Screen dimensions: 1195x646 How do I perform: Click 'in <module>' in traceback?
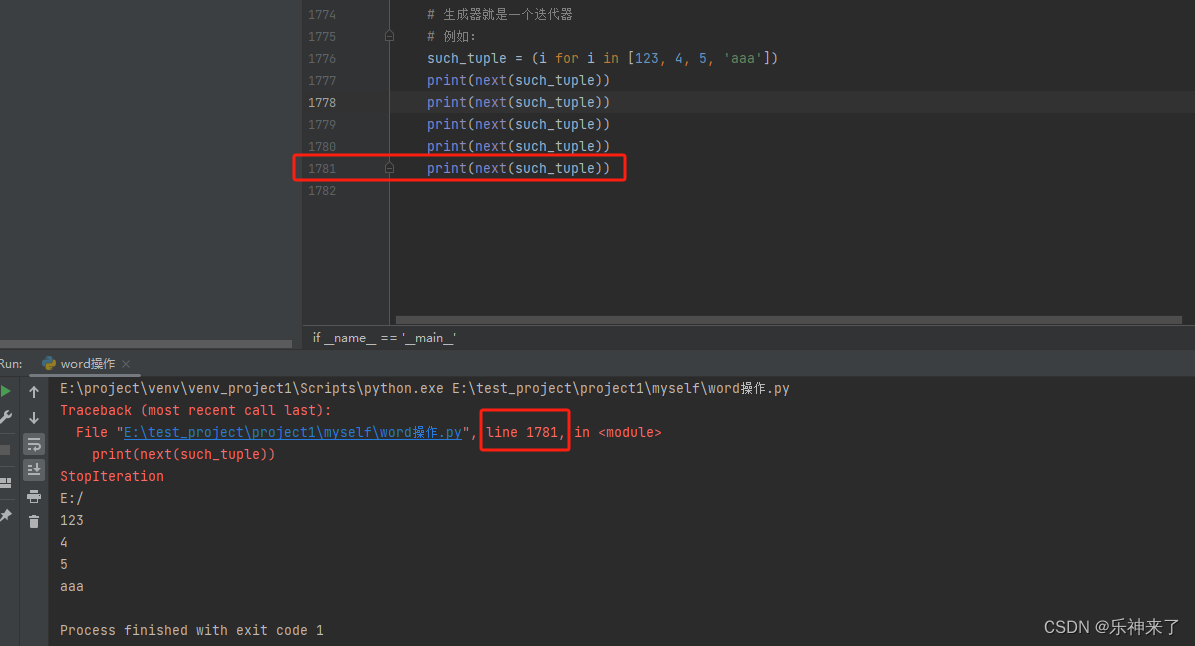[618, 432]
